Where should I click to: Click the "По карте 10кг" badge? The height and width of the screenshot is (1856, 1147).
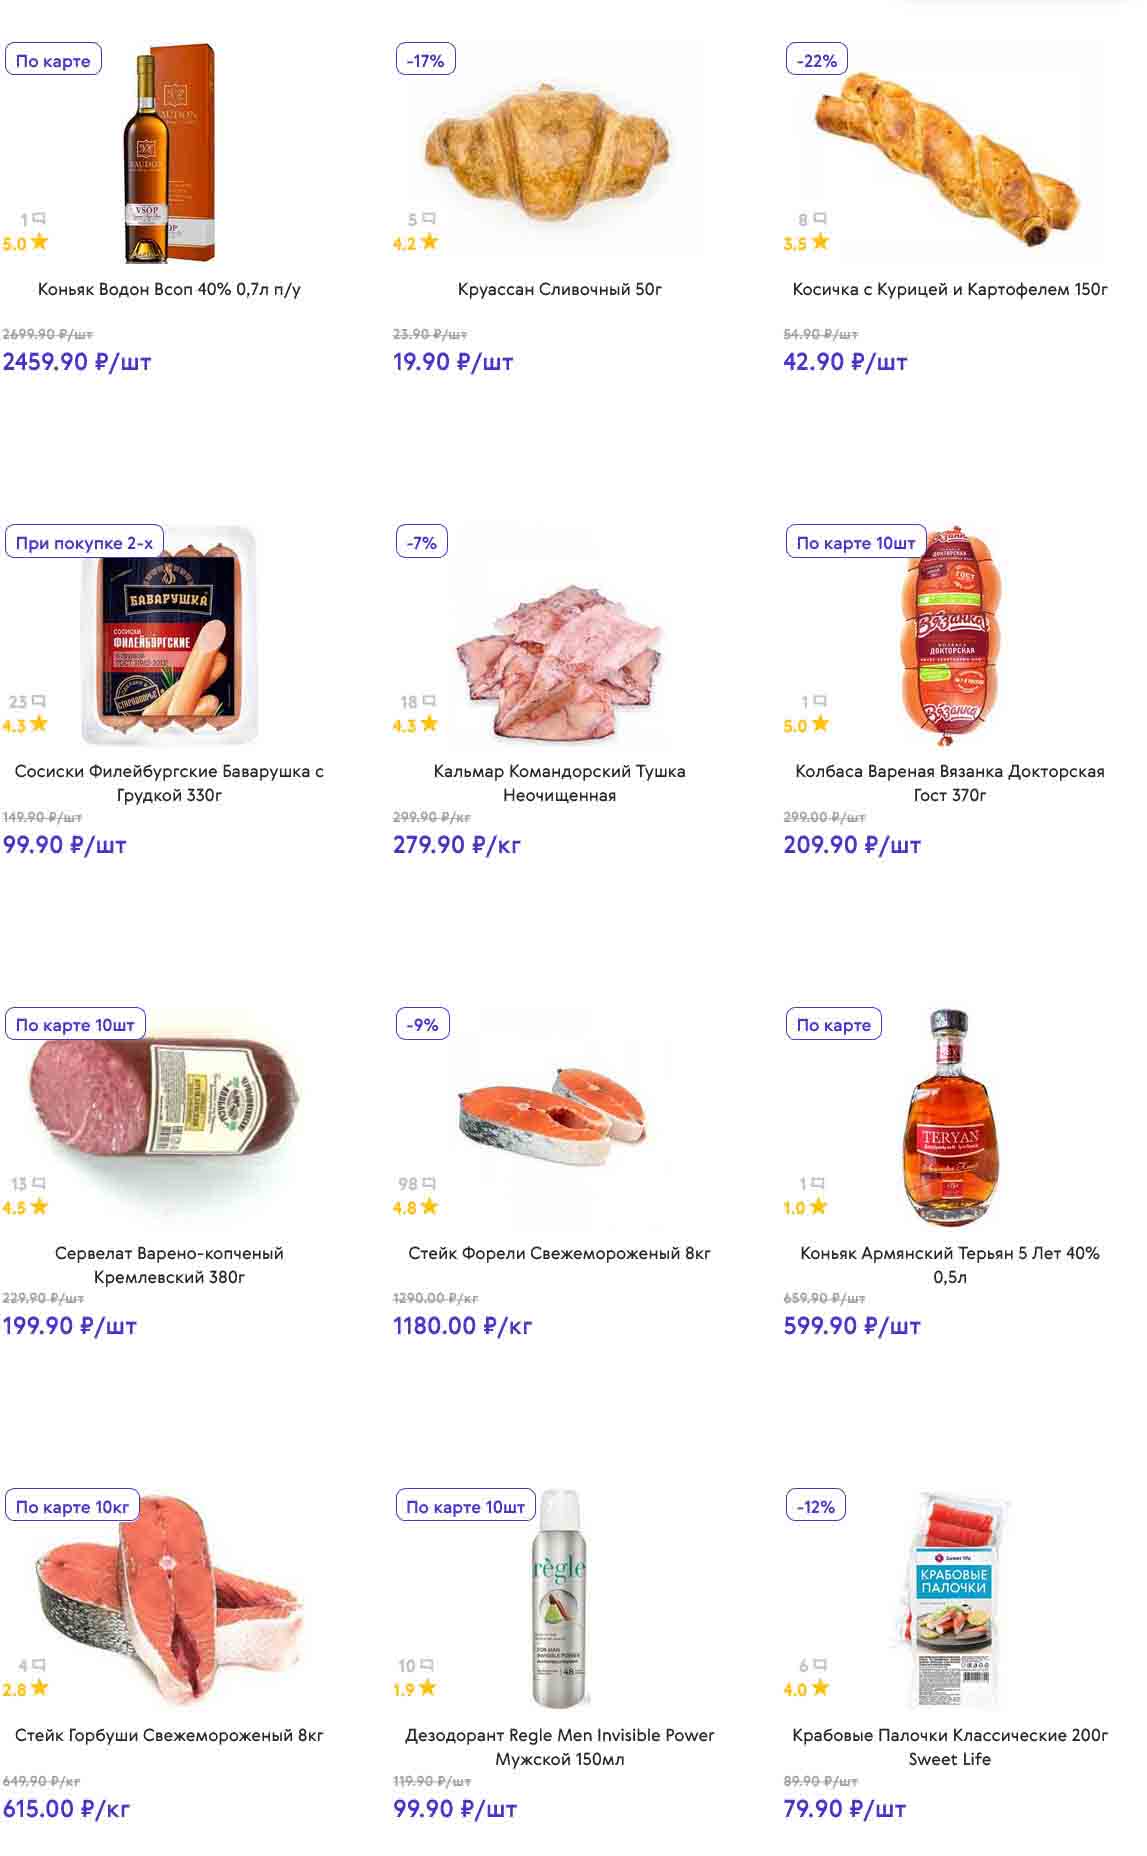coord(72,1507)
